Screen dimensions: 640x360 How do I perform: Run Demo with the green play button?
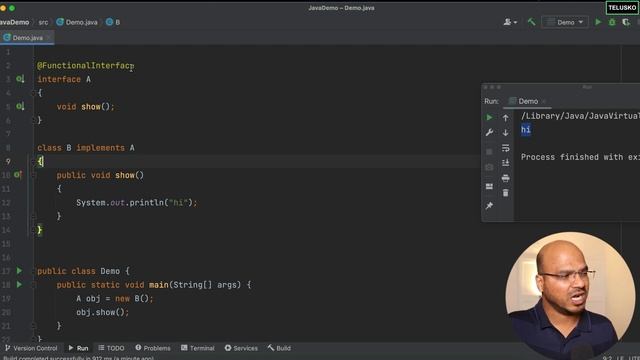598,22
